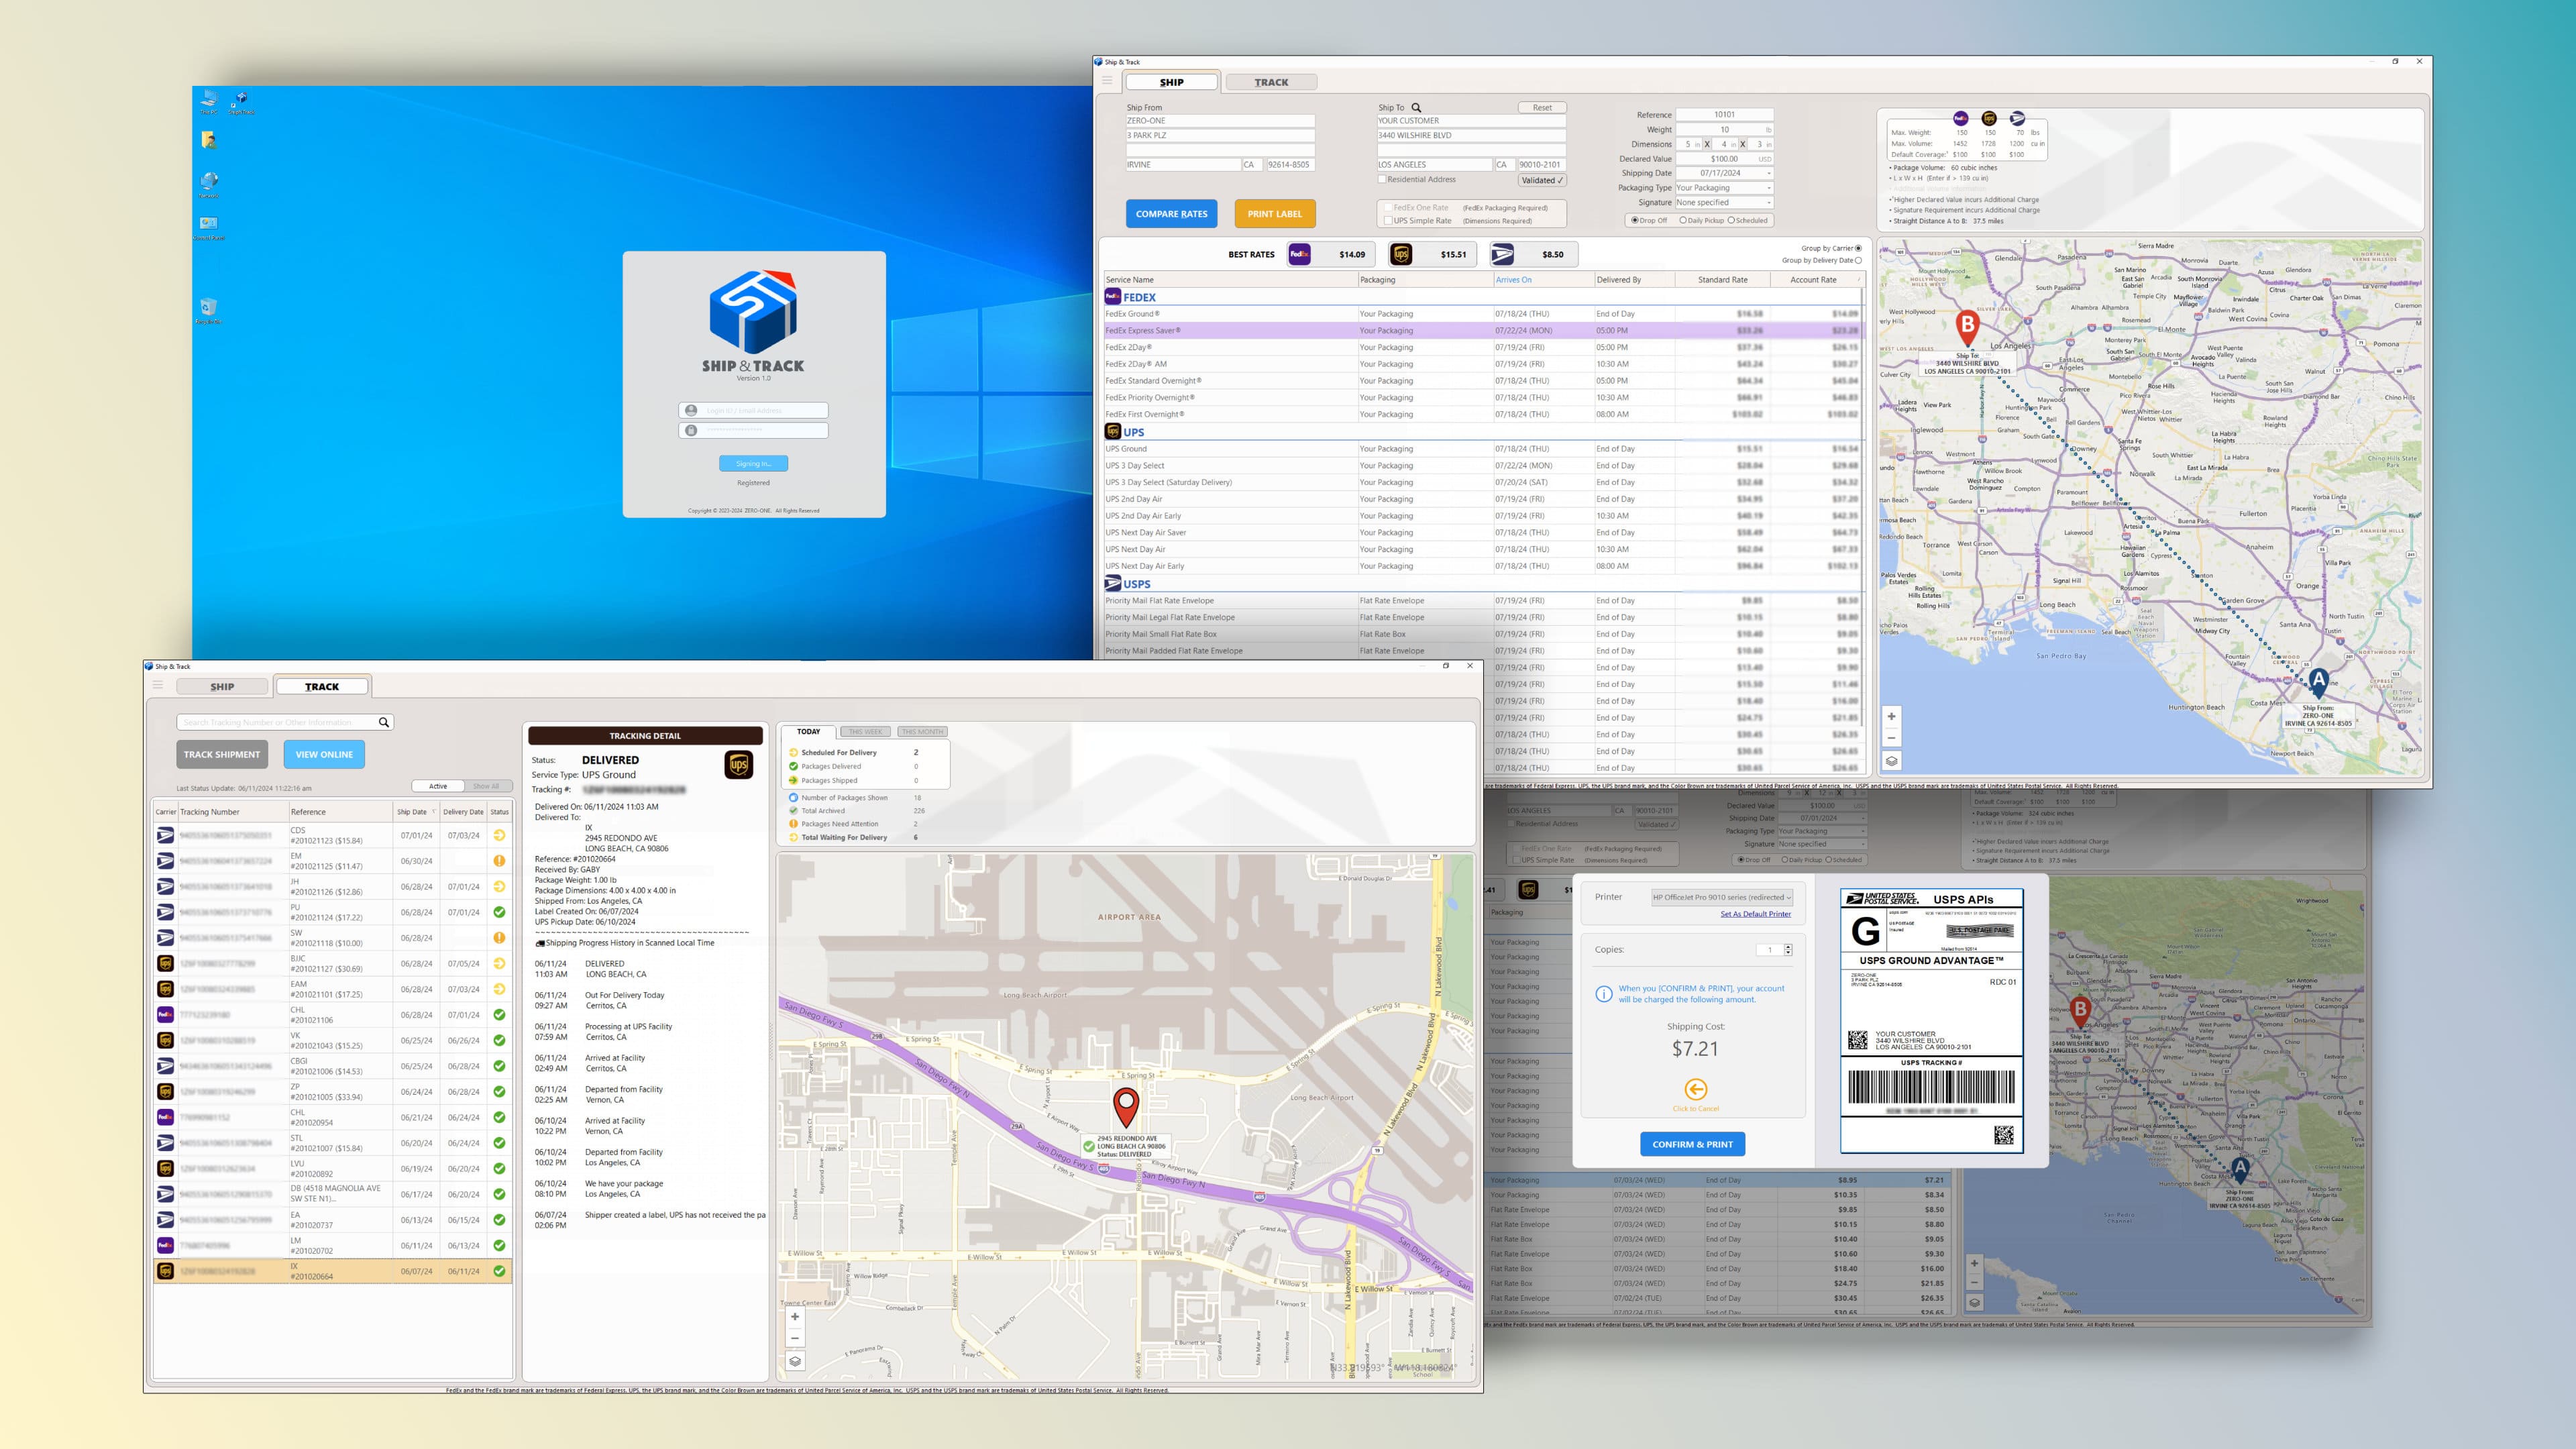
Task: Switch tracking list filter to Show All
Action: coord(487,786)
